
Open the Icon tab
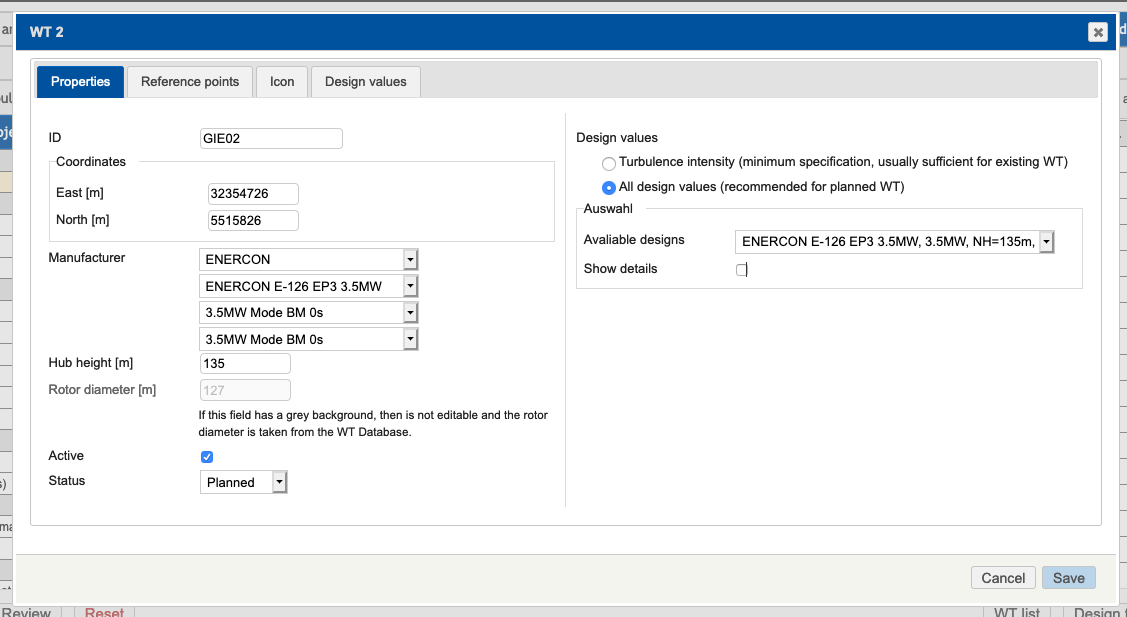tap(282, 81)
